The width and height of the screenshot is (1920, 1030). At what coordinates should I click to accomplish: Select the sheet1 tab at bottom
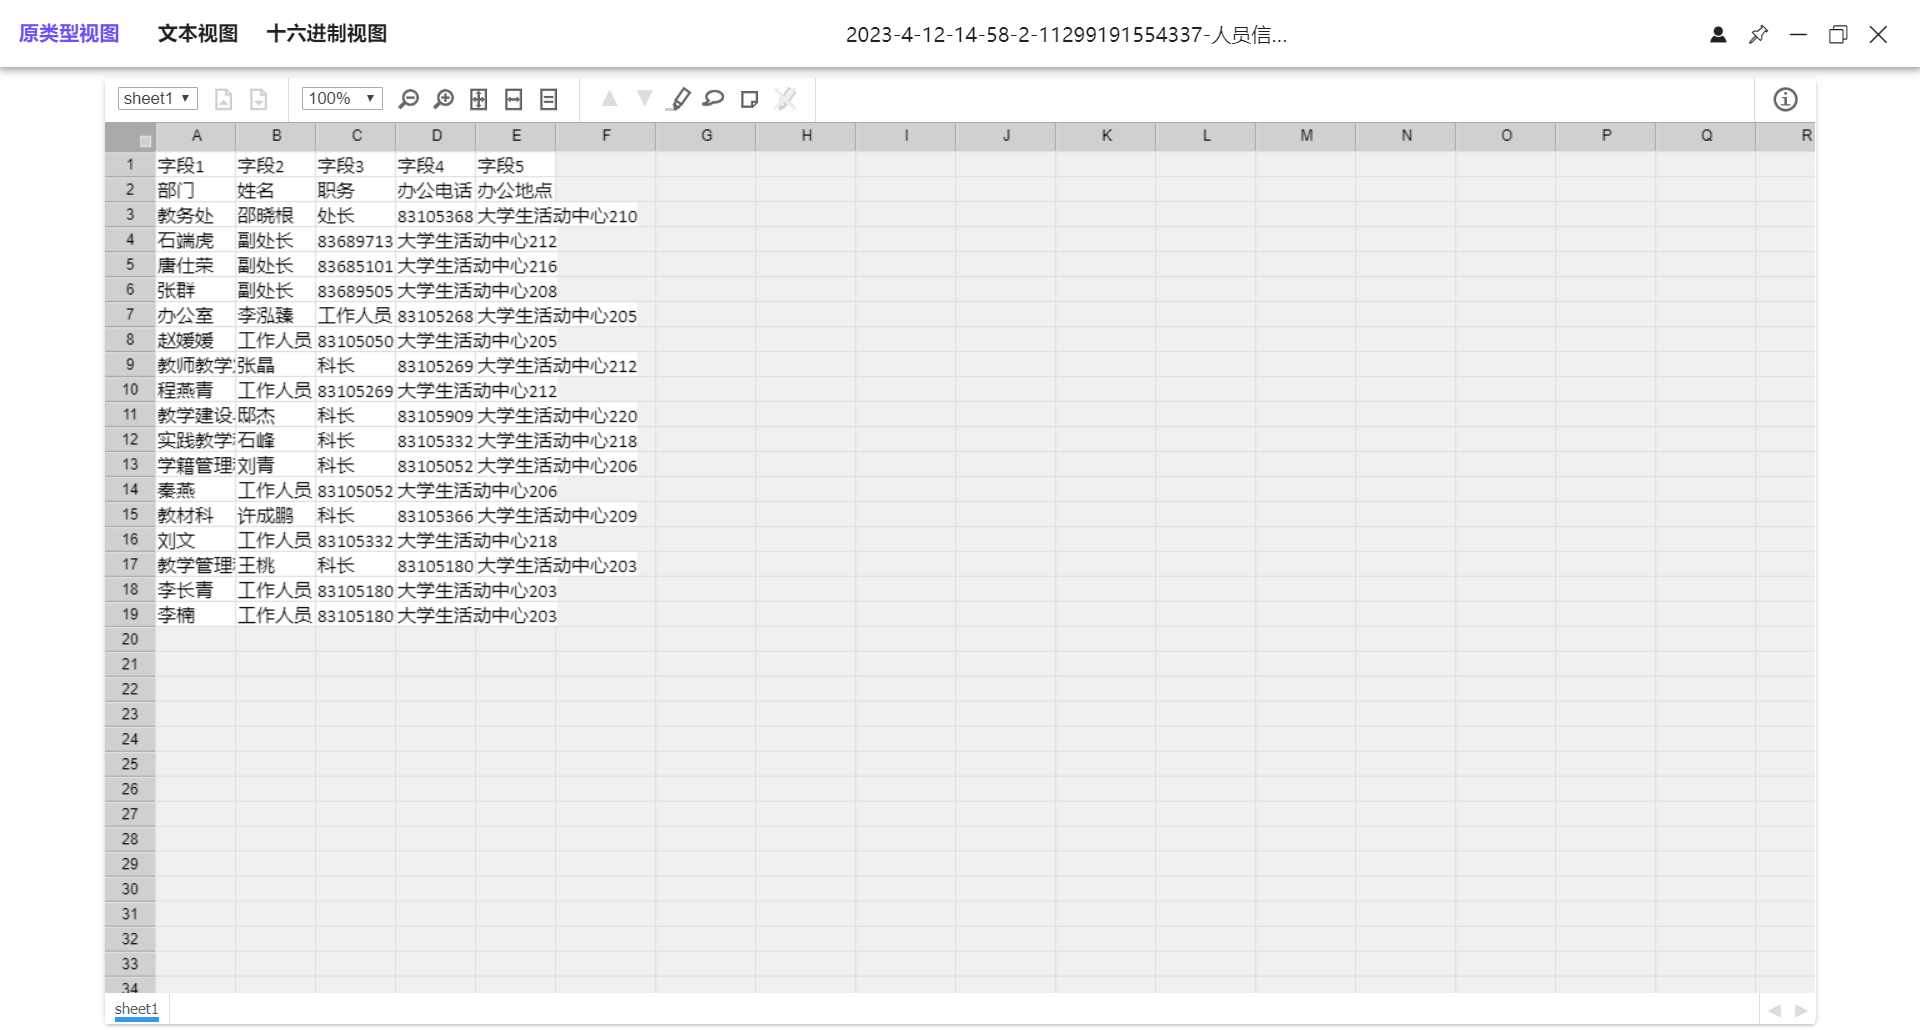(x=137, y=1009)
